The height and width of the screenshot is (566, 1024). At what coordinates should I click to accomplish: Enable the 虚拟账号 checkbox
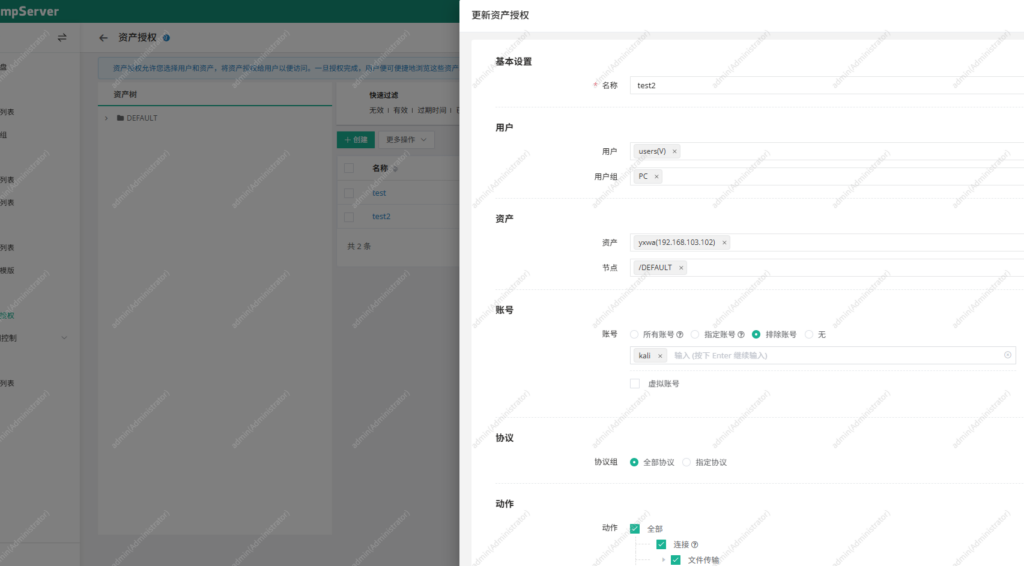[x=635, y=383]
